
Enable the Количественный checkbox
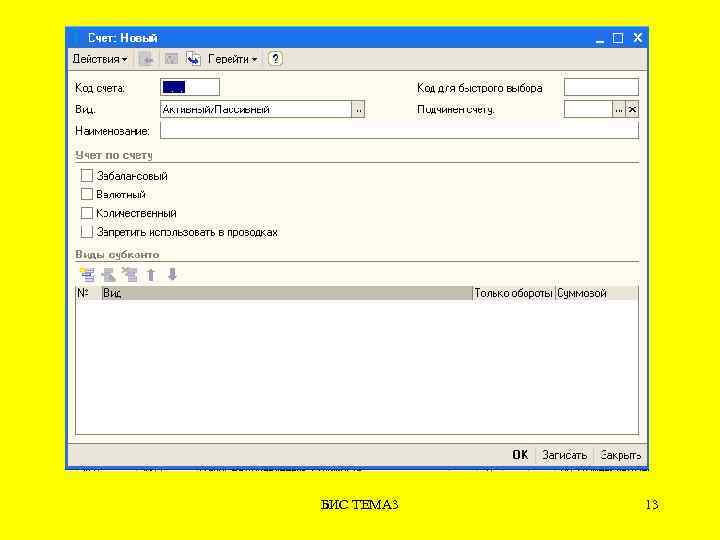(x=86, y=213)
